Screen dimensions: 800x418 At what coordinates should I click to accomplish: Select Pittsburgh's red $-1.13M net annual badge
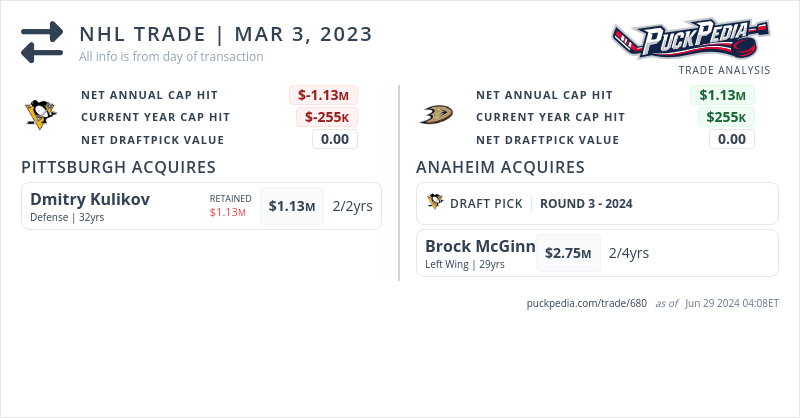(325, 95)
